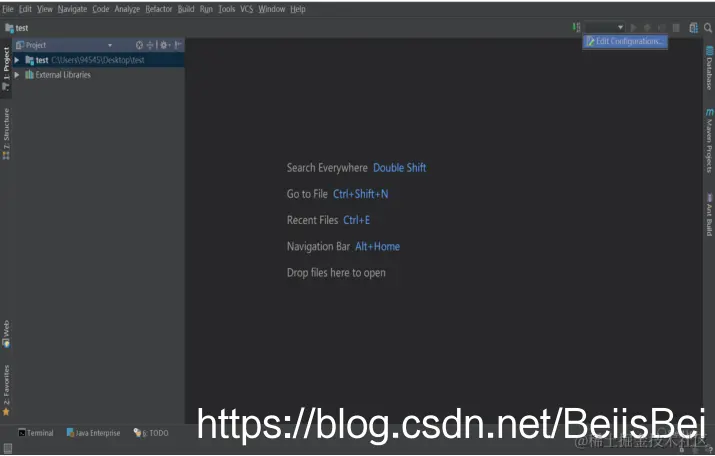The width and height of the screenshot is (715, 456).
Task: Toggle the 7: Structure side tab
Action: (6, 134)
